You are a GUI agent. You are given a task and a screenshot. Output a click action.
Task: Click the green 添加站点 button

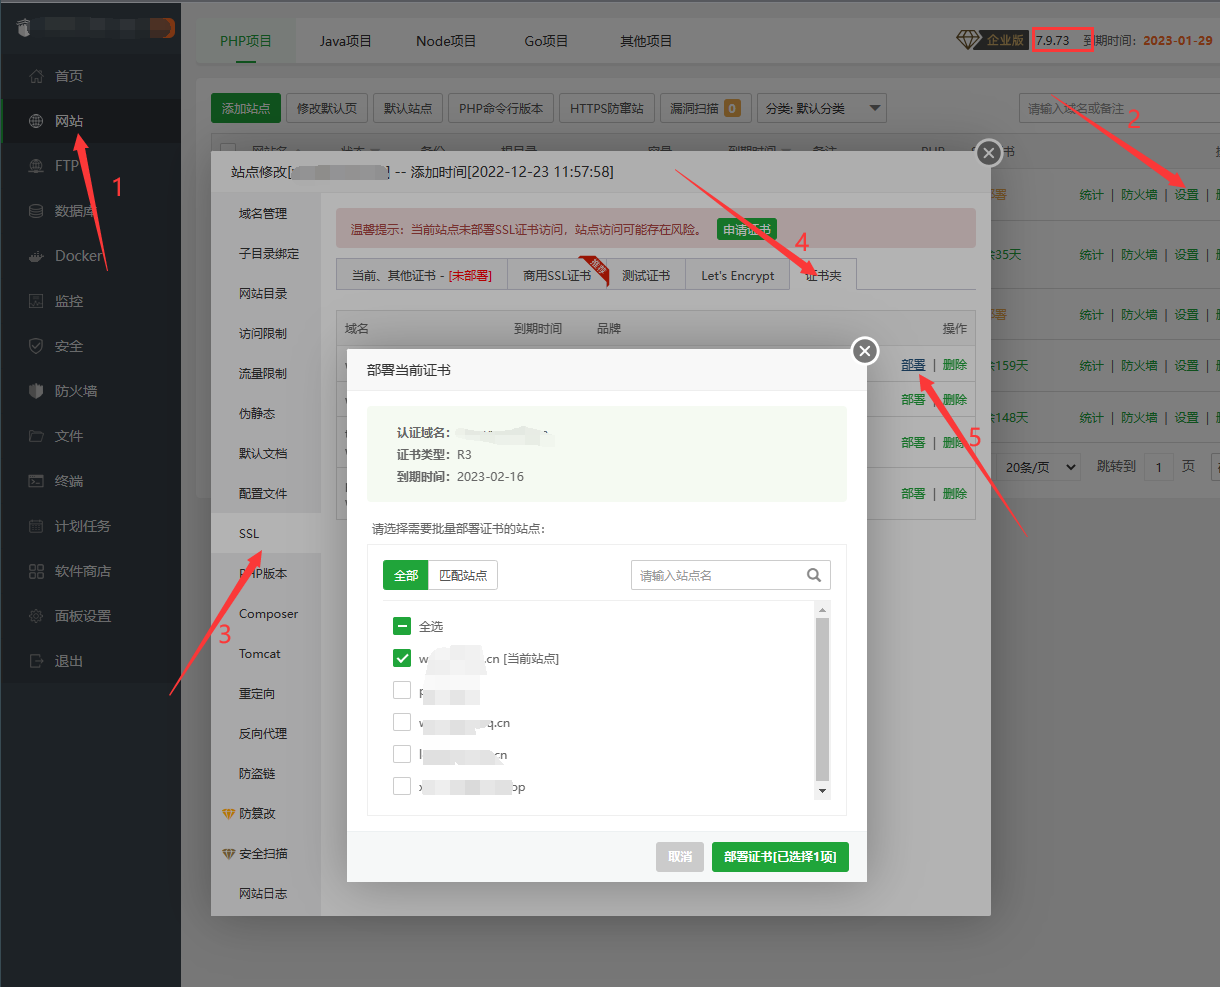[246, 108]
